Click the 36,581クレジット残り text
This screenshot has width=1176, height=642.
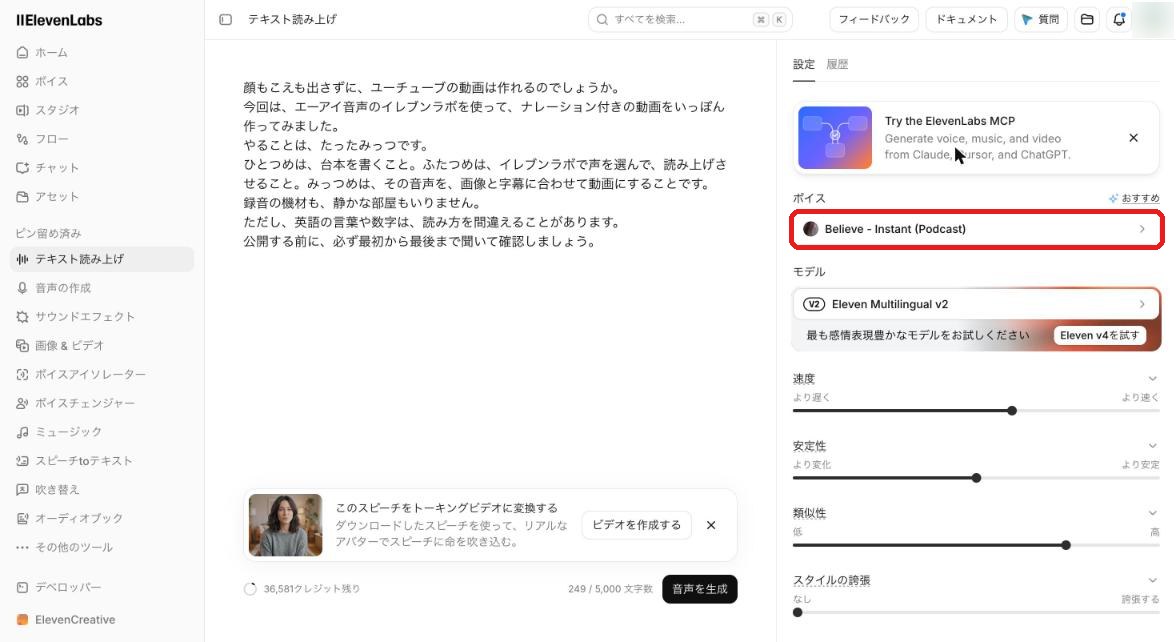click(311, 589)
